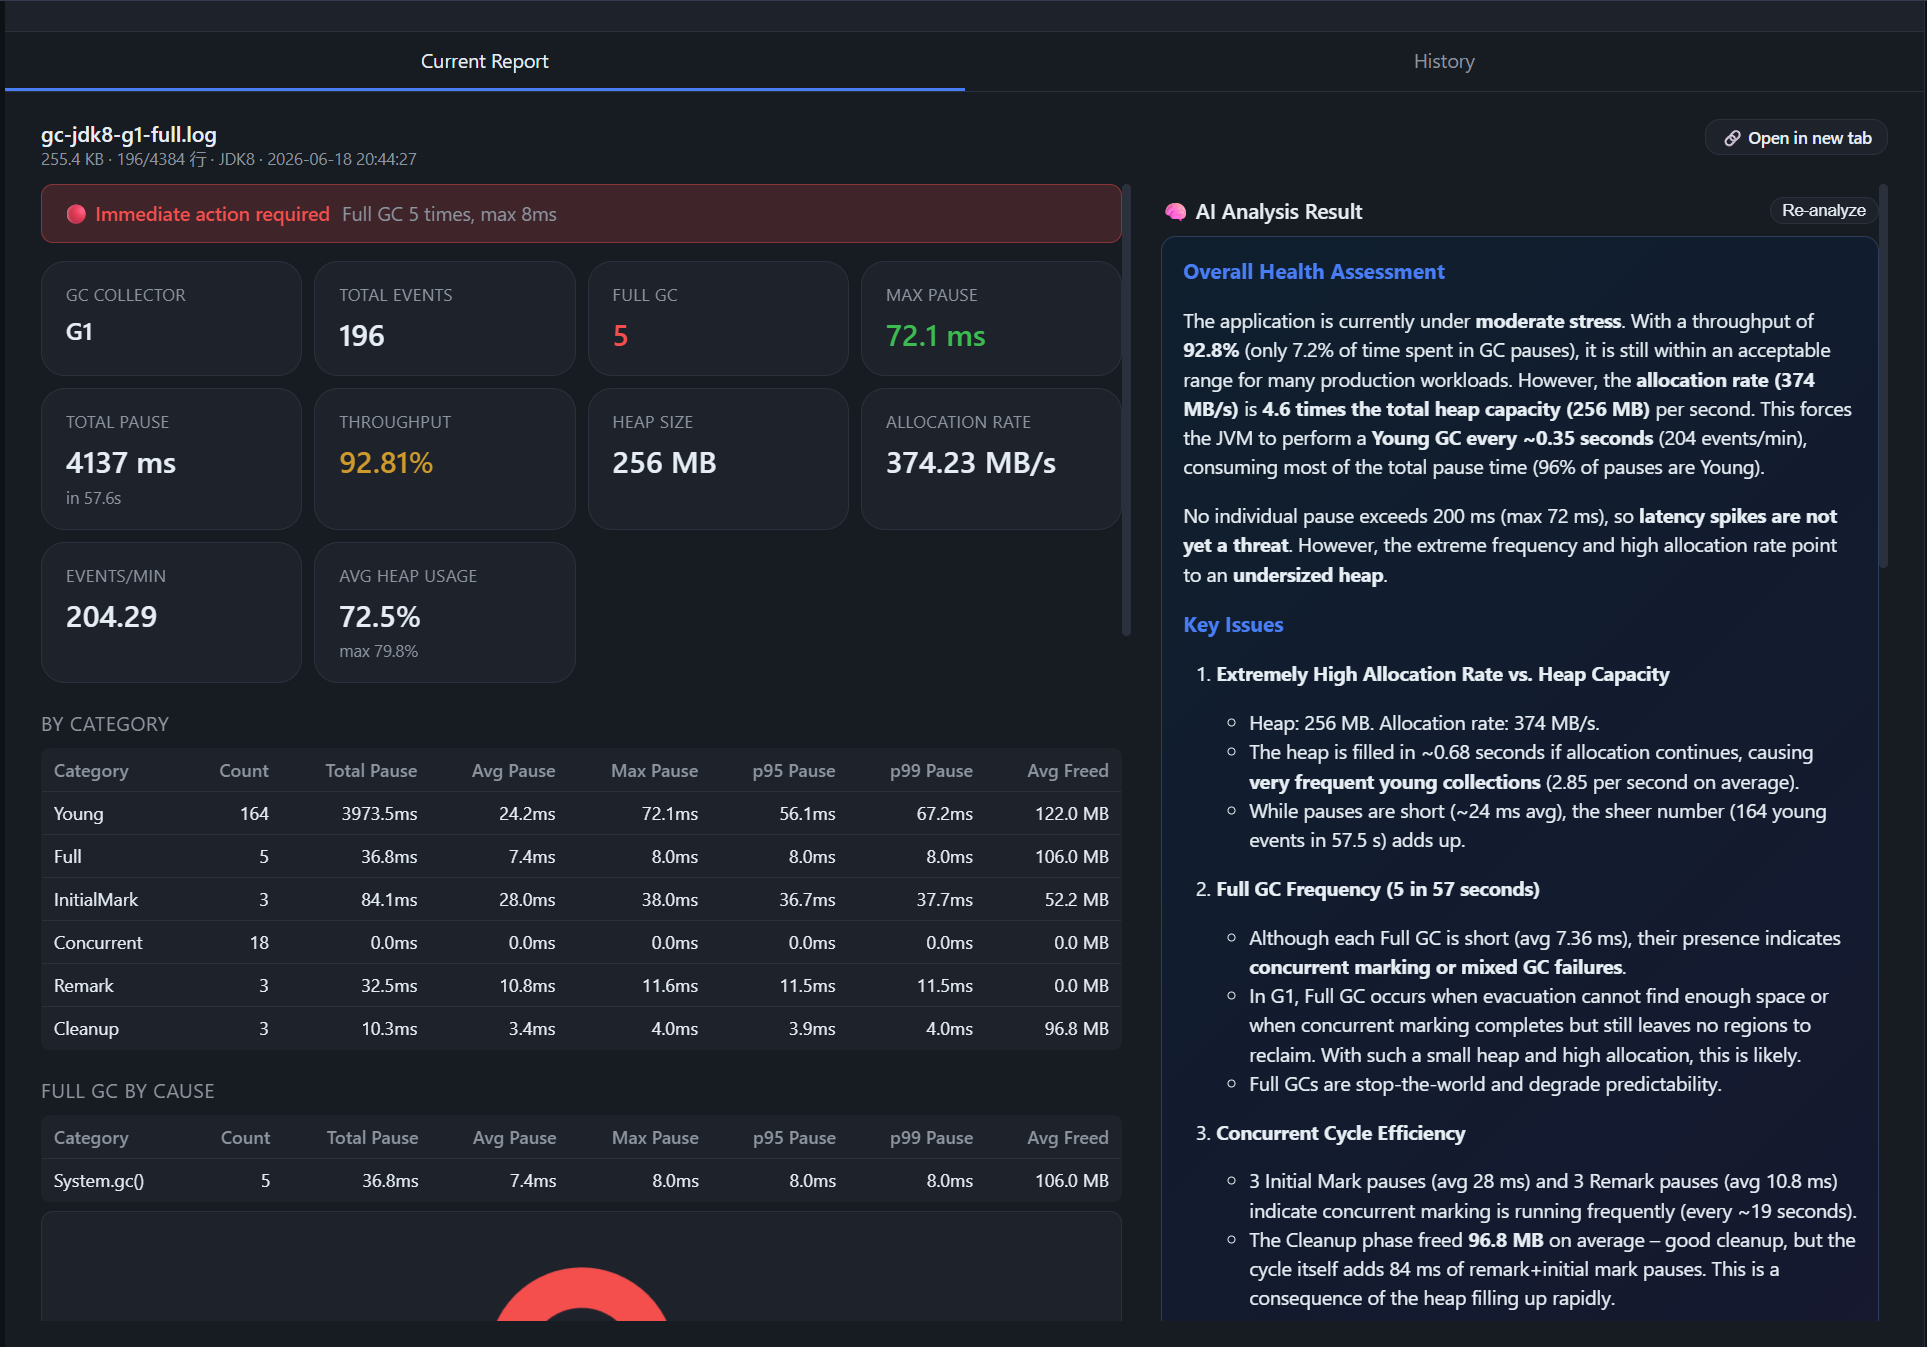This screenshot has width=1927, height=1347.
Task: Switch to the Current Report tab
Action: pos(484,61)
